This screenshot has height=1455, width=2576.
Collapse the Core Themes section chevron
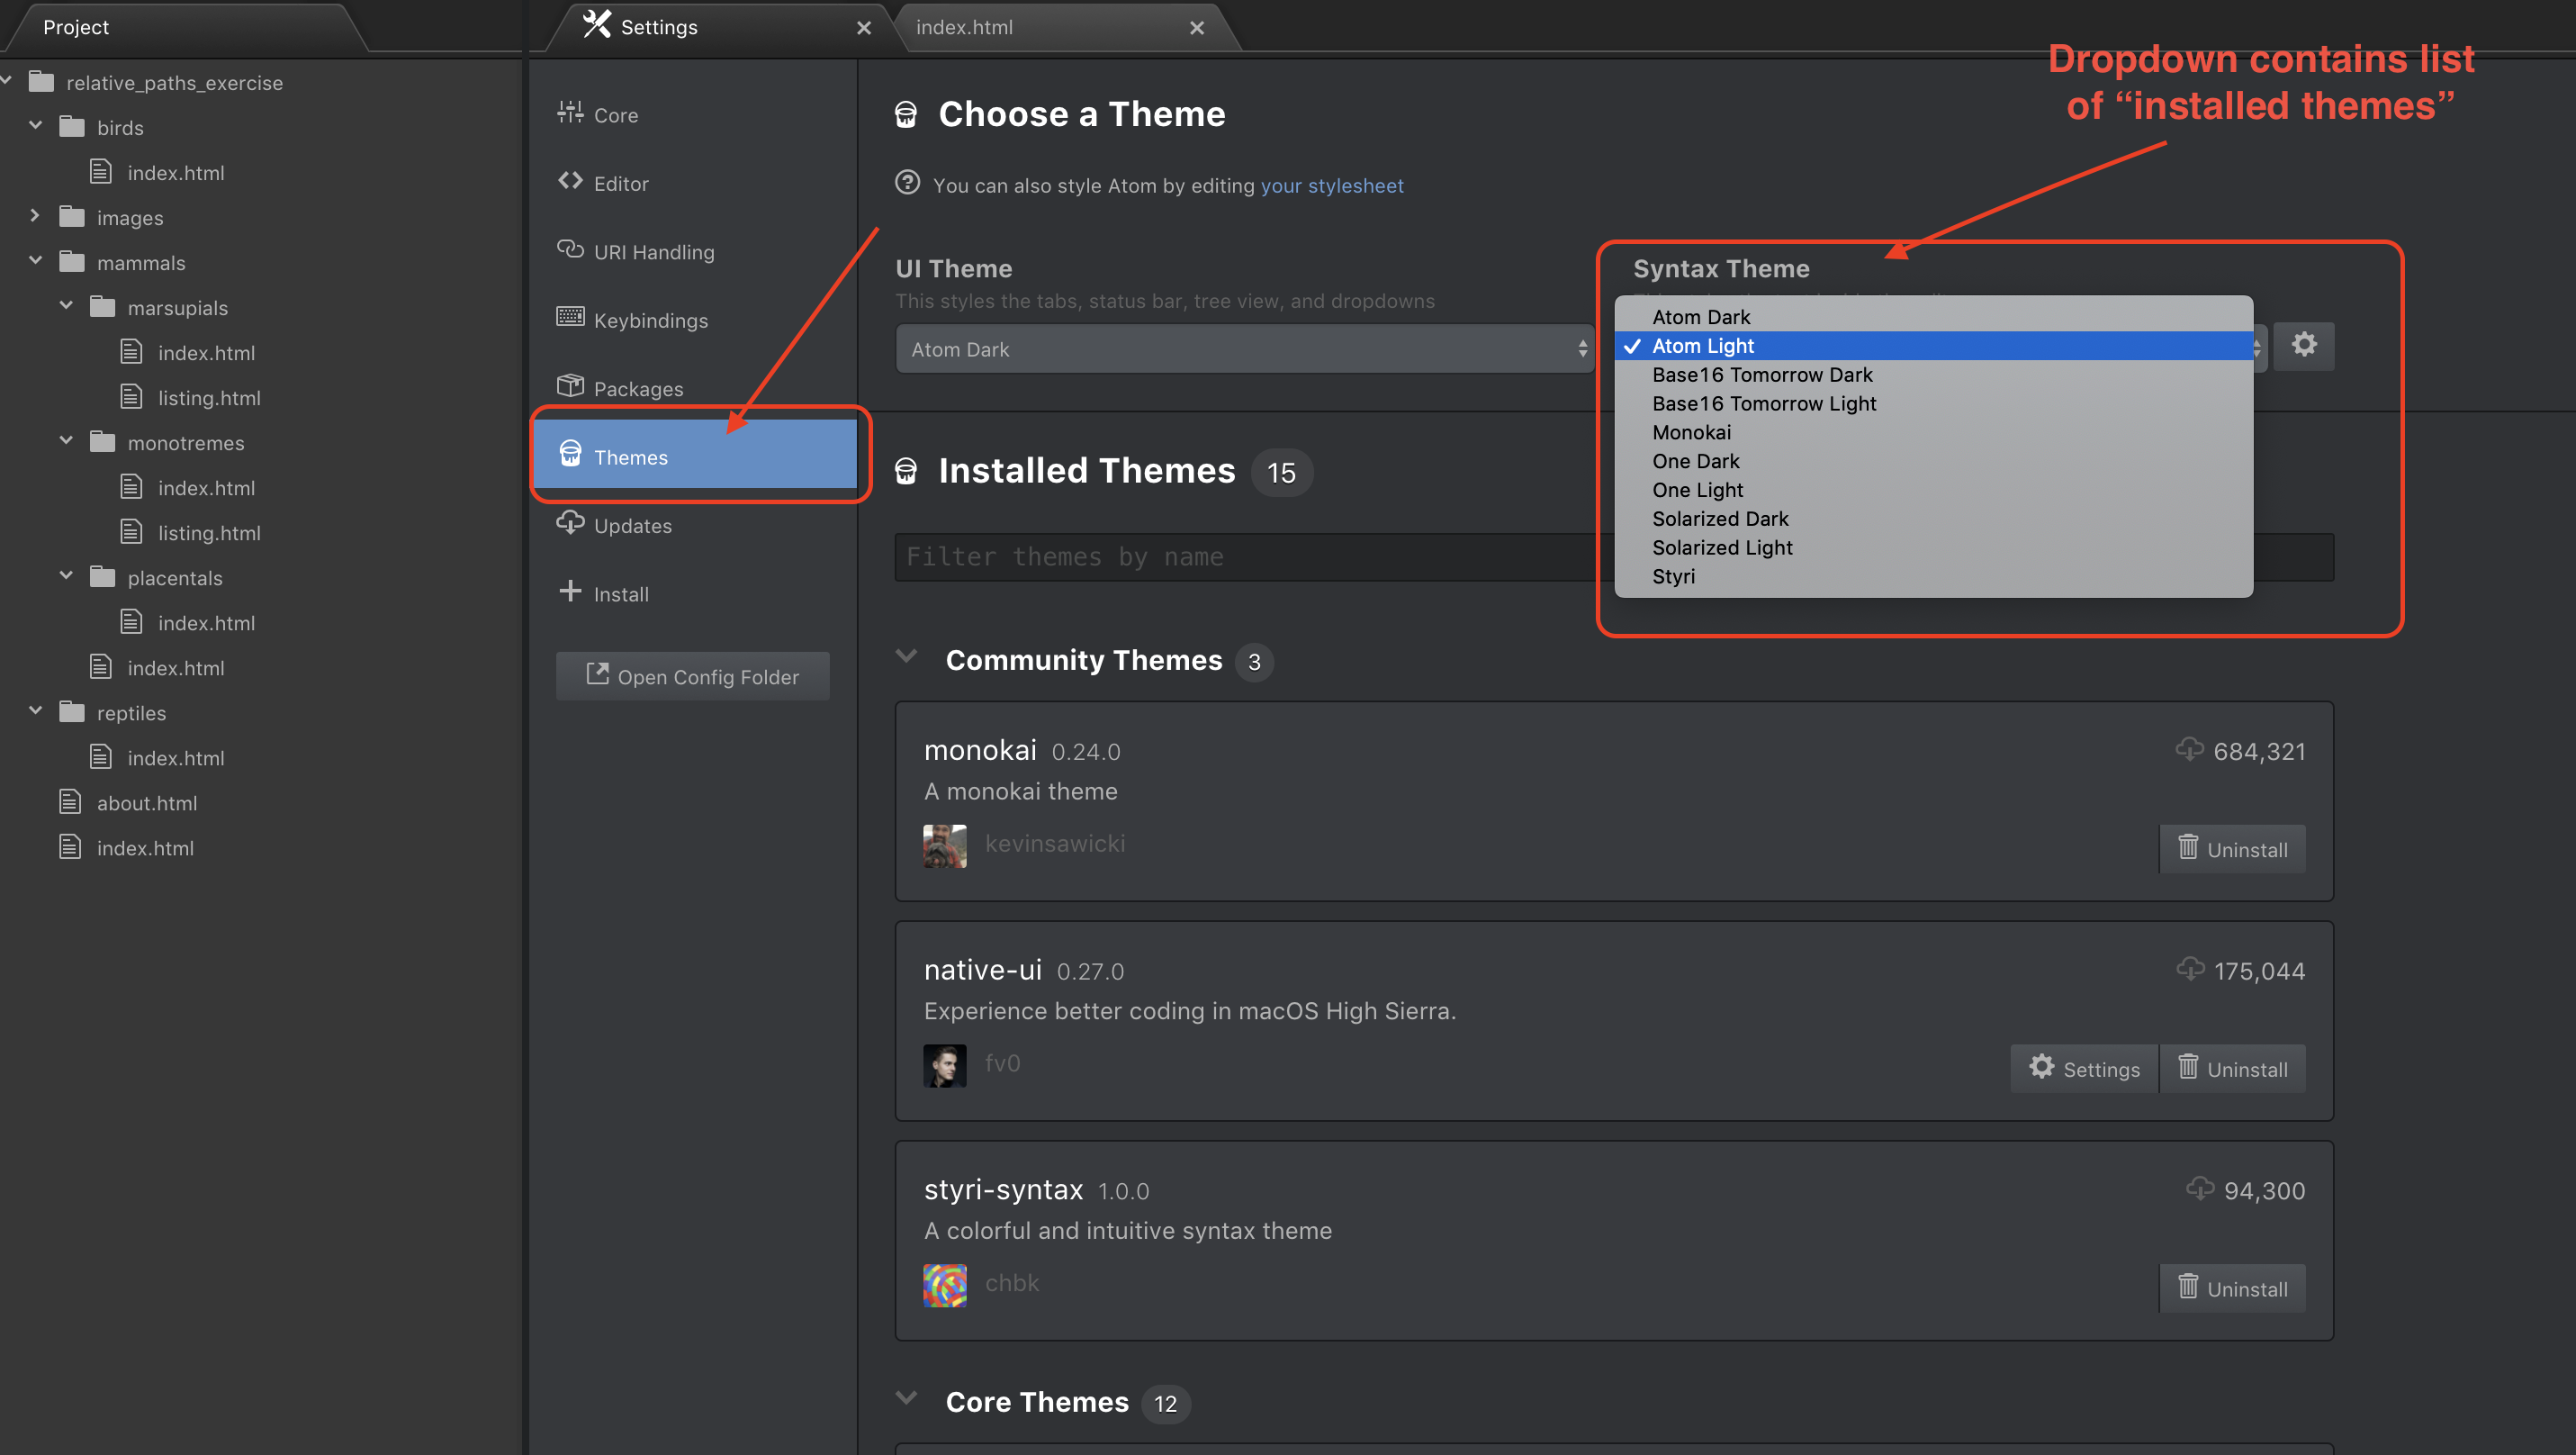[907, 1399]
